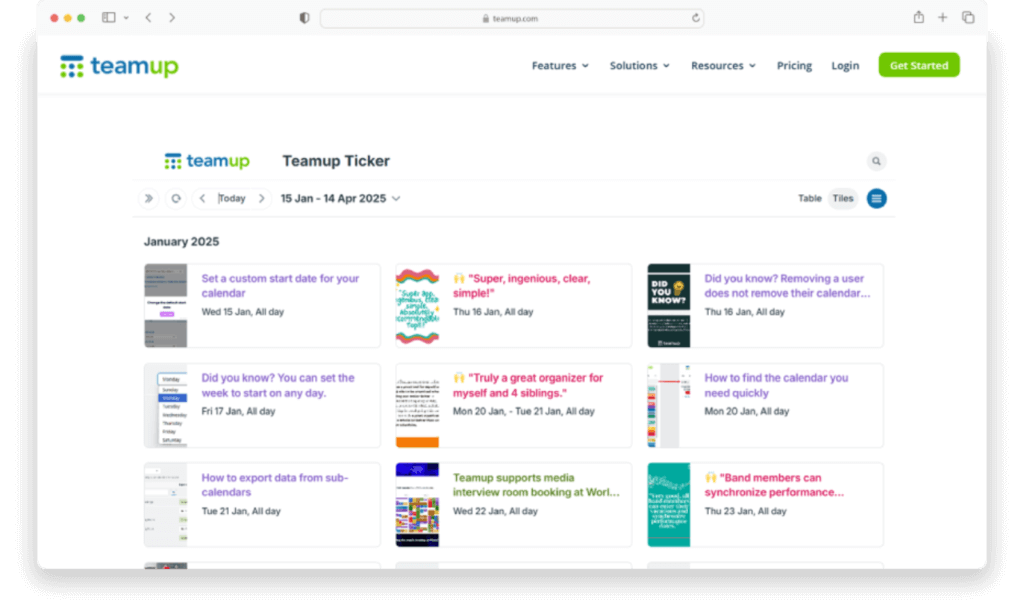Open "You can set the week to start" event
This screenshot has height=614, width=1024.
[278, 385]
